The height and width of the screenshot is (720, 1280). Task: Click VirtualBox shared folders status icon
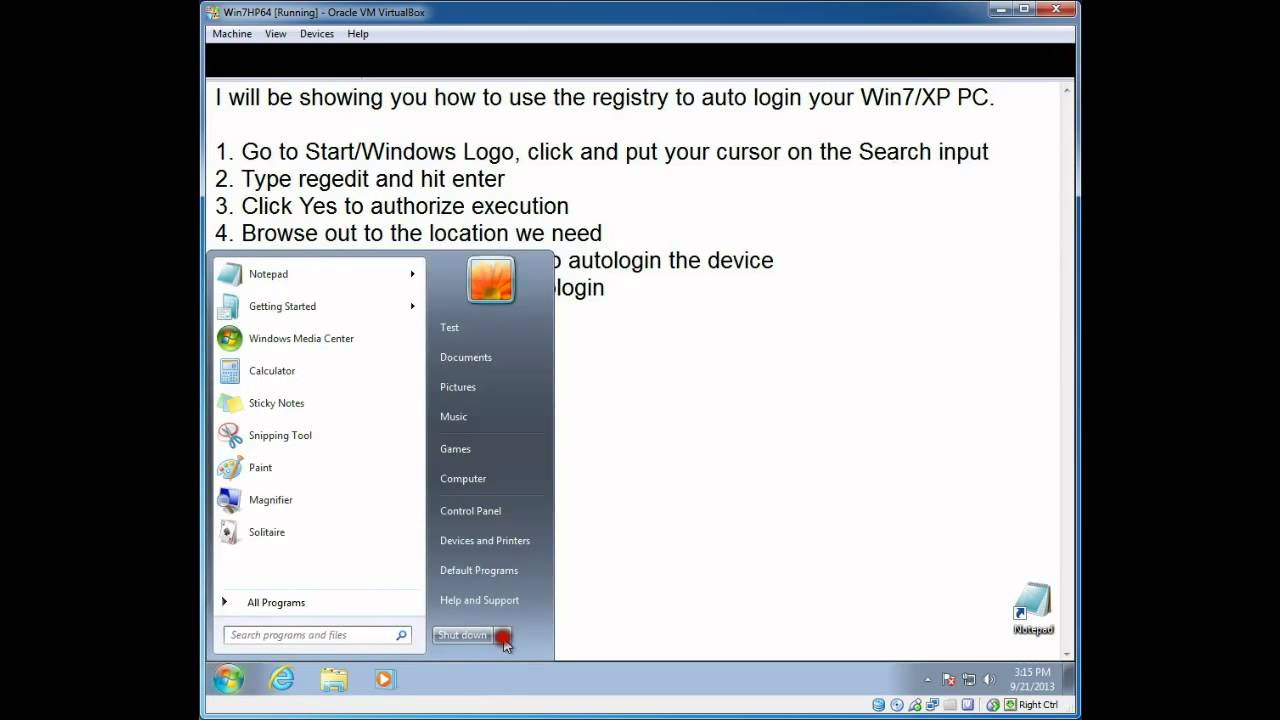(x=950, y=705)
